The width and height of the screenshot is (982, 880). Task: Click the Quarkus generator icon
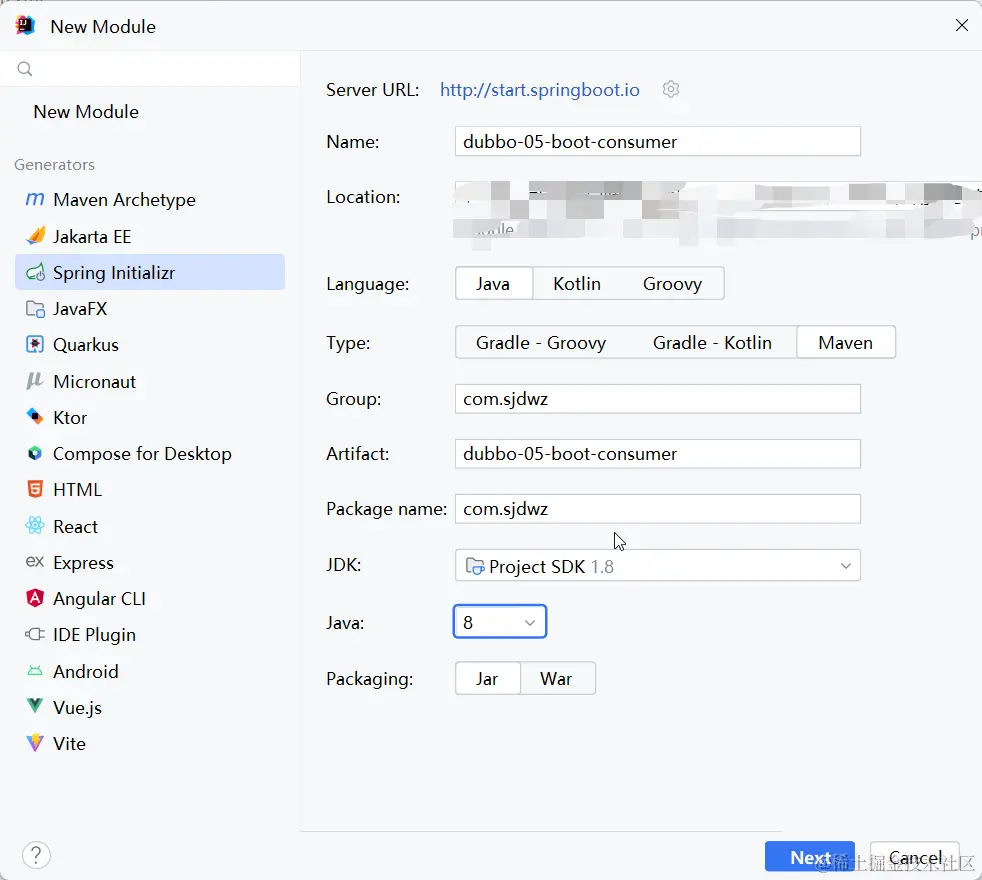point(35,344)
